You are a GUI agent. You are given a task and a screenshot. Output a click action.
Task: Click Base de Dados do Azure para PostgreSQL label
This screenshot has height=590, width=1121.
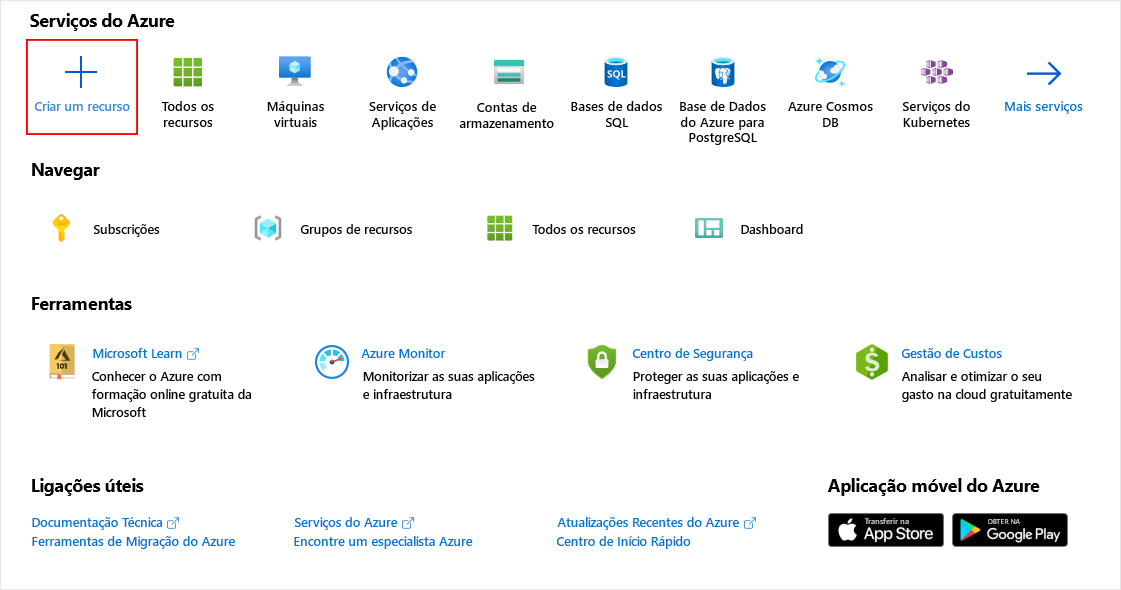[722, 122]
